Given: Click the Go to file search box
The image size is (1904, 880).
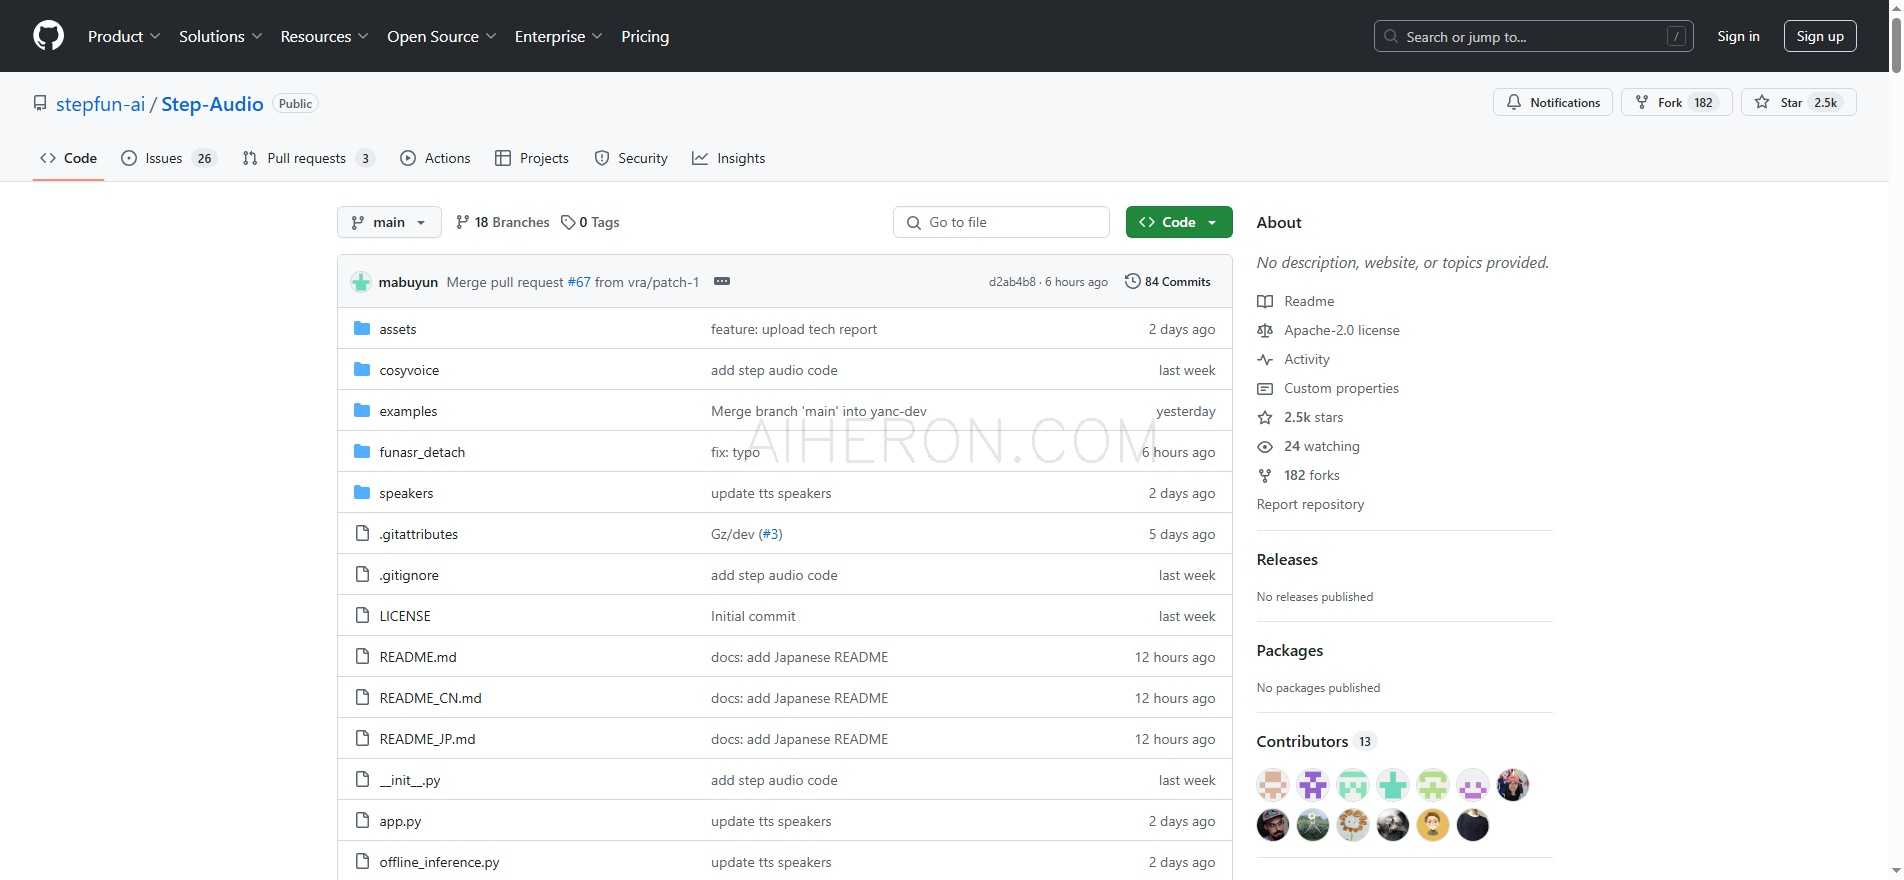Looking at the screenshot, I should pyautogui.click(x=1001, y=222).
